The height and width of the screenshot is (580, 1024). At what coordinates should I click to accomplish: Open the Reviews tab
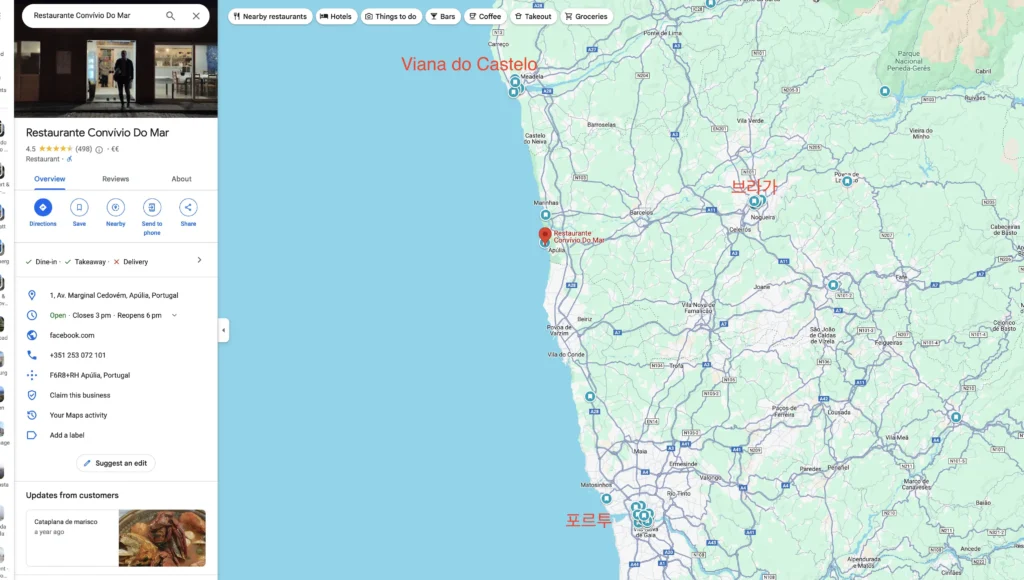click(116, 179)
